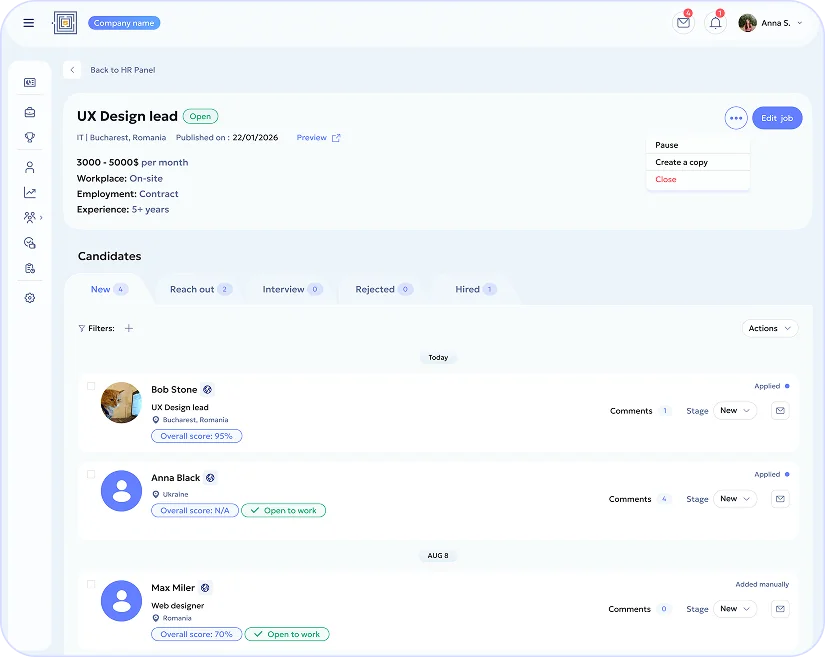Open the hamburger menu icon

coord(28,23)
